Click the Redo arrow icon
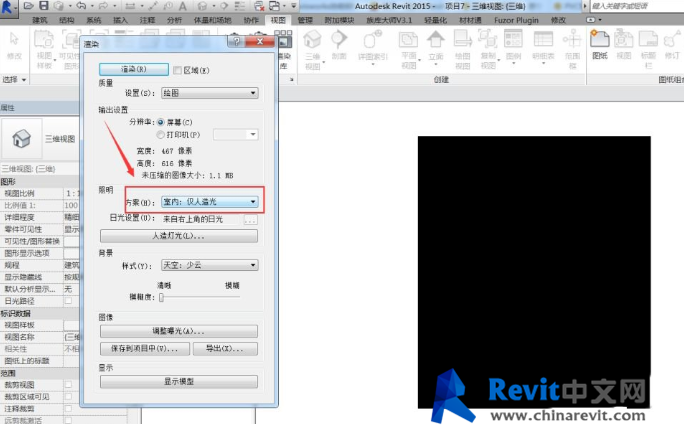This screenshot has height=429, width=684. point(104,6)
